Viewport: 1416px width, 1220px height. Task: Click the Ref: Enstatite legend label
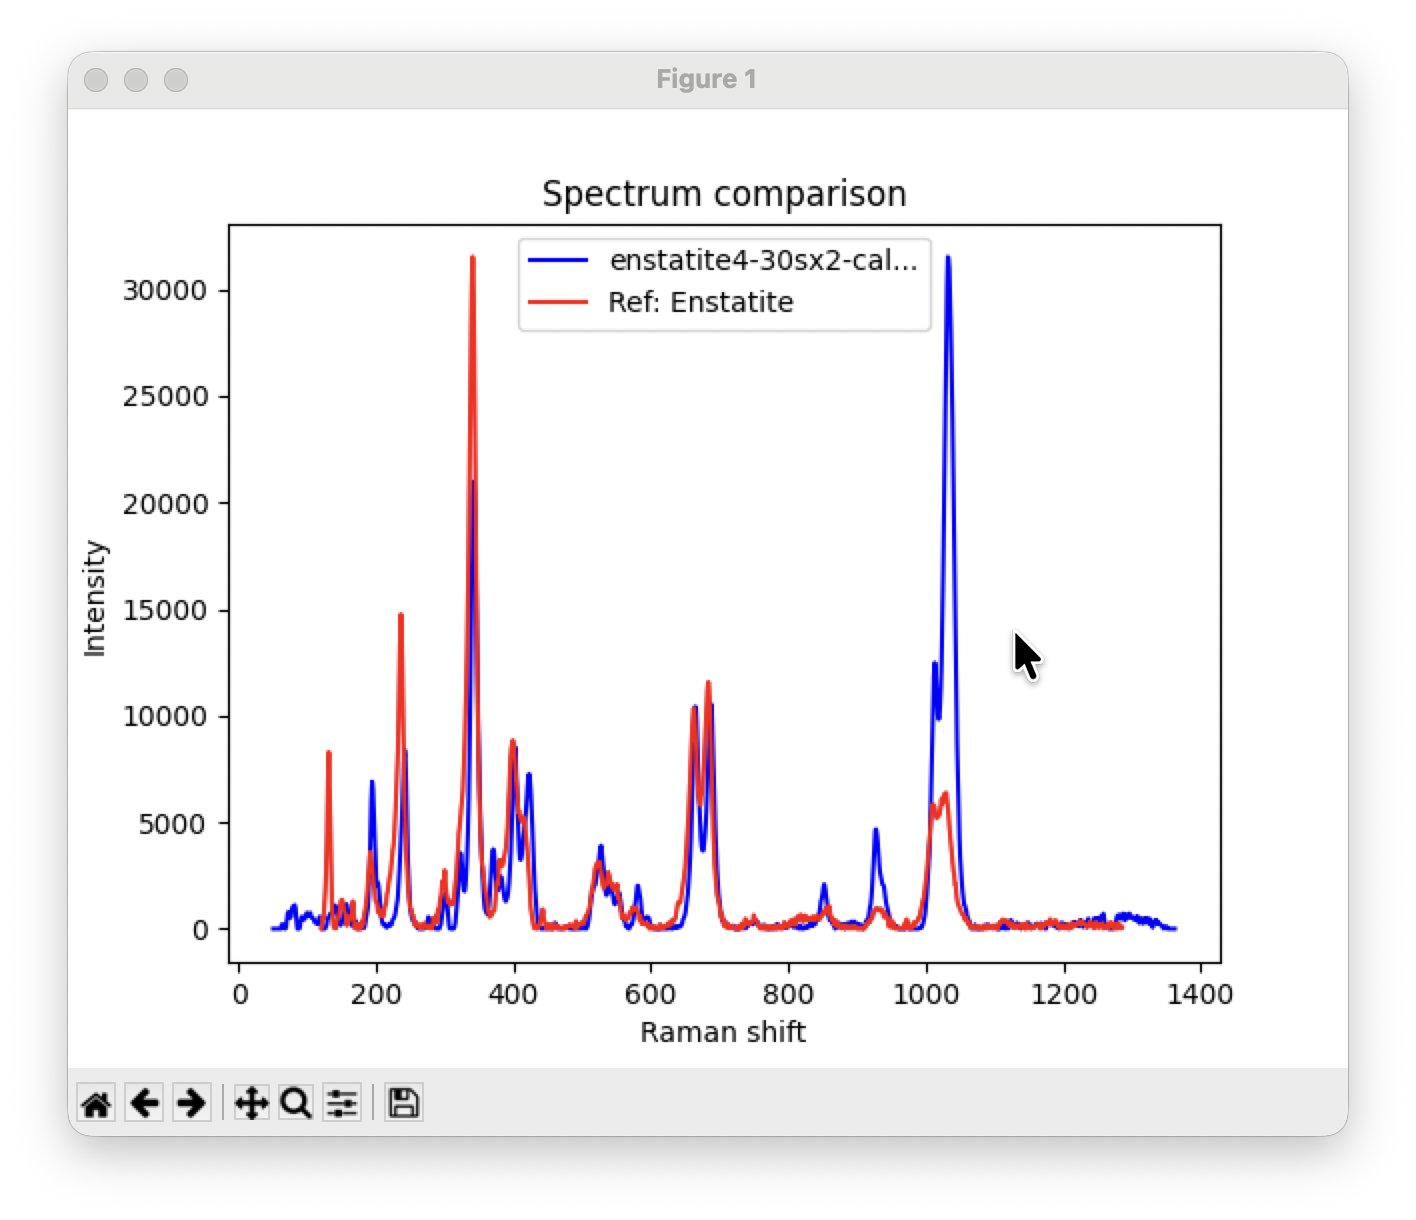(700, 302)
